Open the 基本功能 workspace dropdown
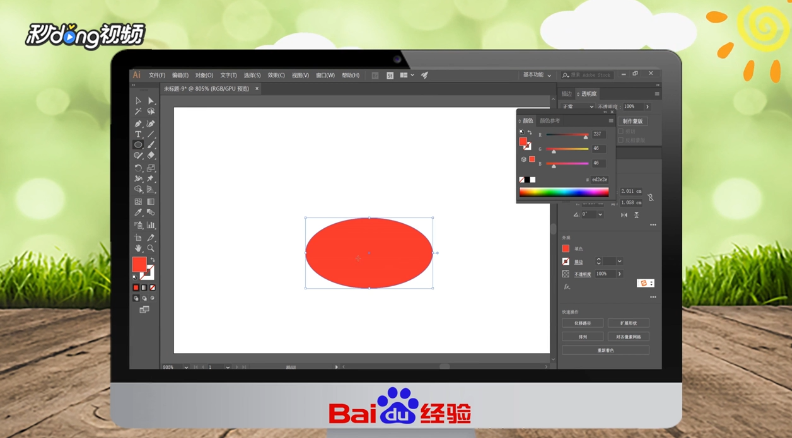This screenshot has height=438, width=792. (537, 75)
